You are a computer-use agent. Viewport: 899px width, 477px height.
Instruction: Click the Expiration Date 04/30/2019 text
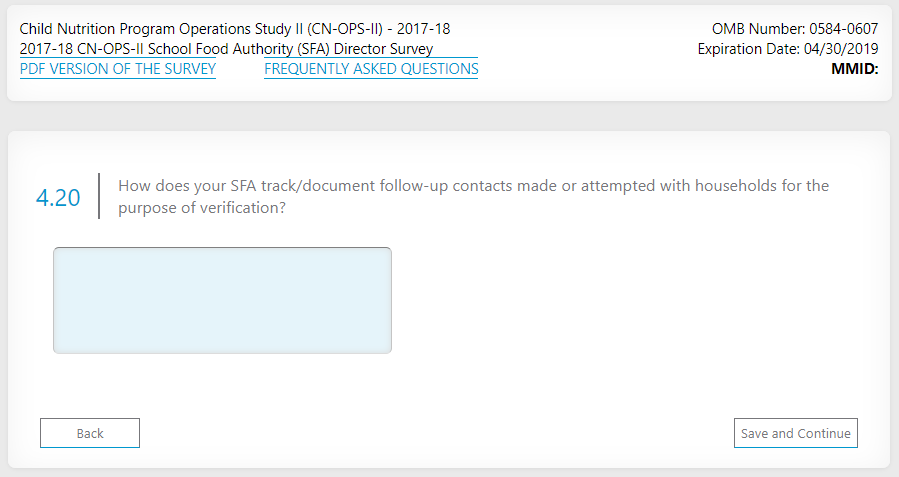click(x=787, y=49)
